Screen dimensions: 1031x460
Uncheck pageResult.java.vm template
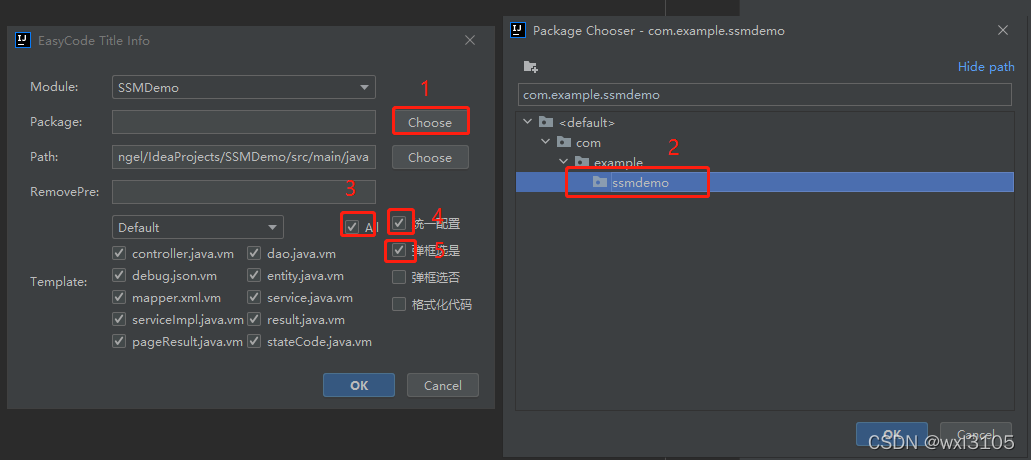[119, 342]
